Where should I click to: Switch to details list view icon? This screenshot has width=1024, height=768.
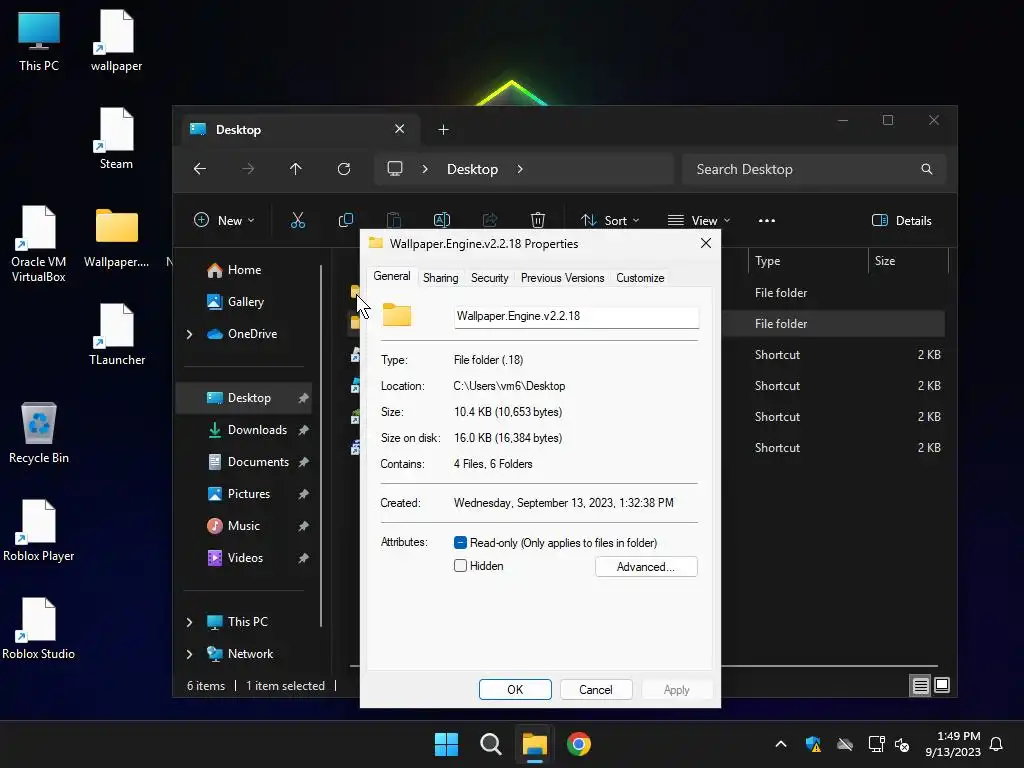[920, 686]
